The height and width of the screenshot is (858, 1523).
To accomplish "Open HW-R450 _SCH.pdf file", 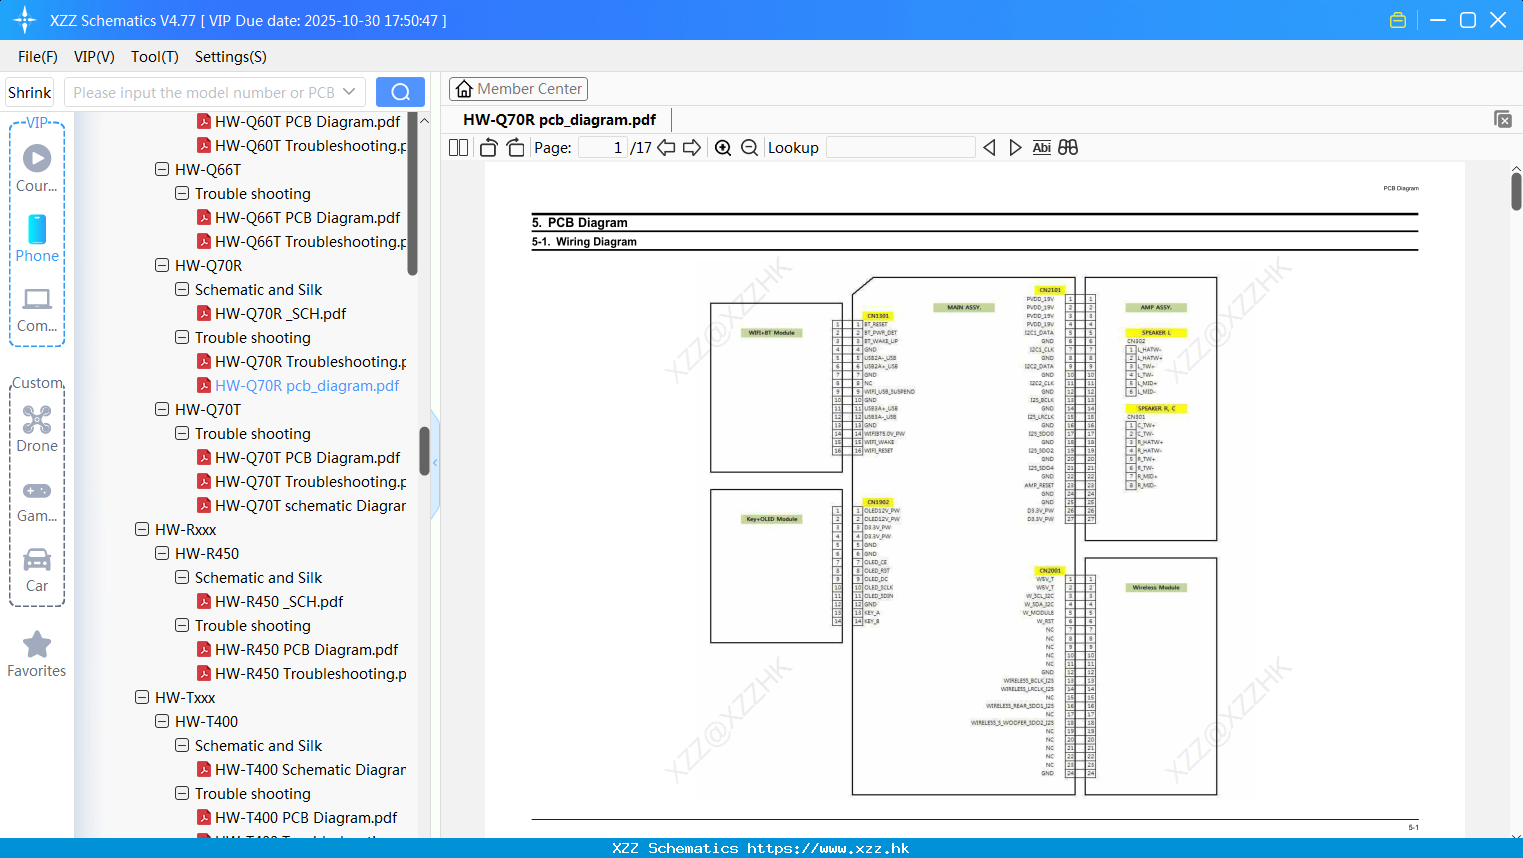I will (x=270, y=601).
